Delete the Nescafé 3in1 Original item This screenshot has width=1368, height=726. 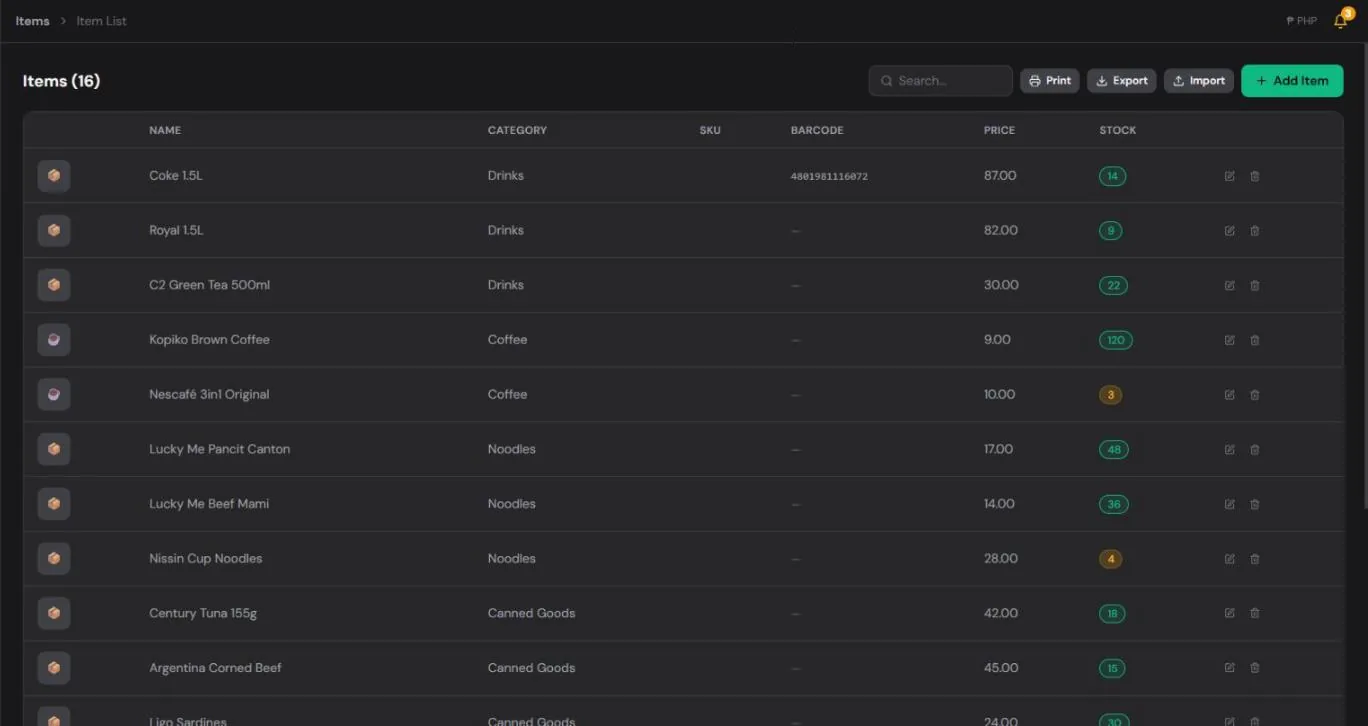point(1255,395)
